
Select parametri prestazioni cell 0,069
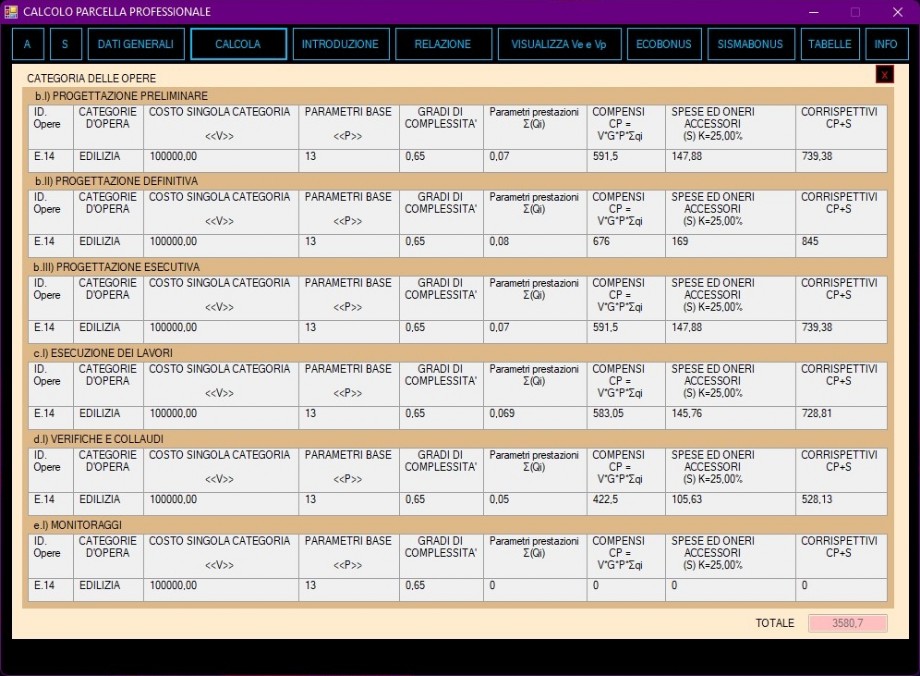tap(535, 418)
